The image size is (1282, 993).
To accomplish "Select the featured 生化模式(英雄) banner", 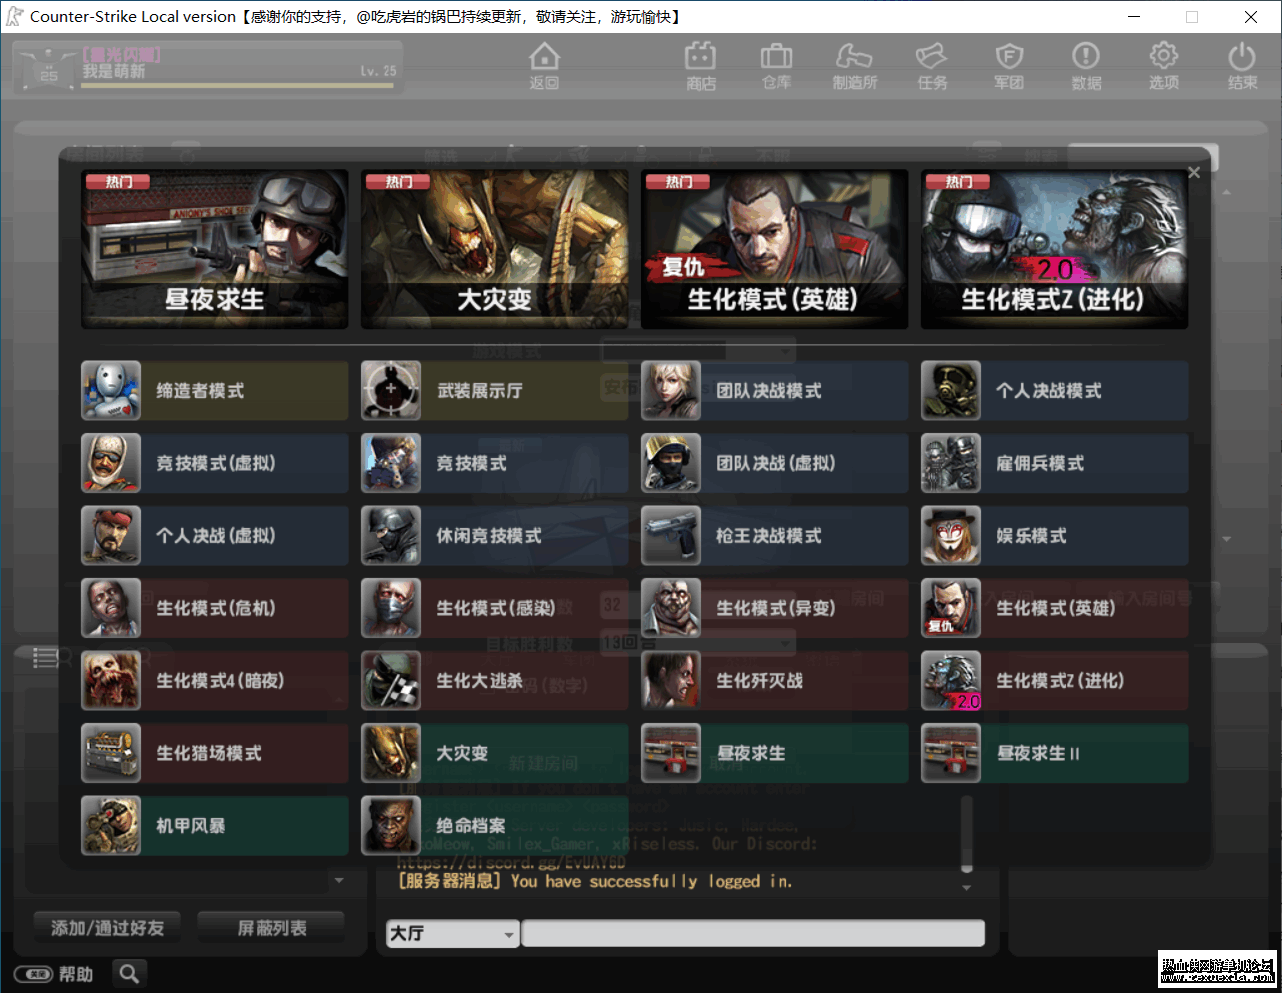I will tap(775, 249).
